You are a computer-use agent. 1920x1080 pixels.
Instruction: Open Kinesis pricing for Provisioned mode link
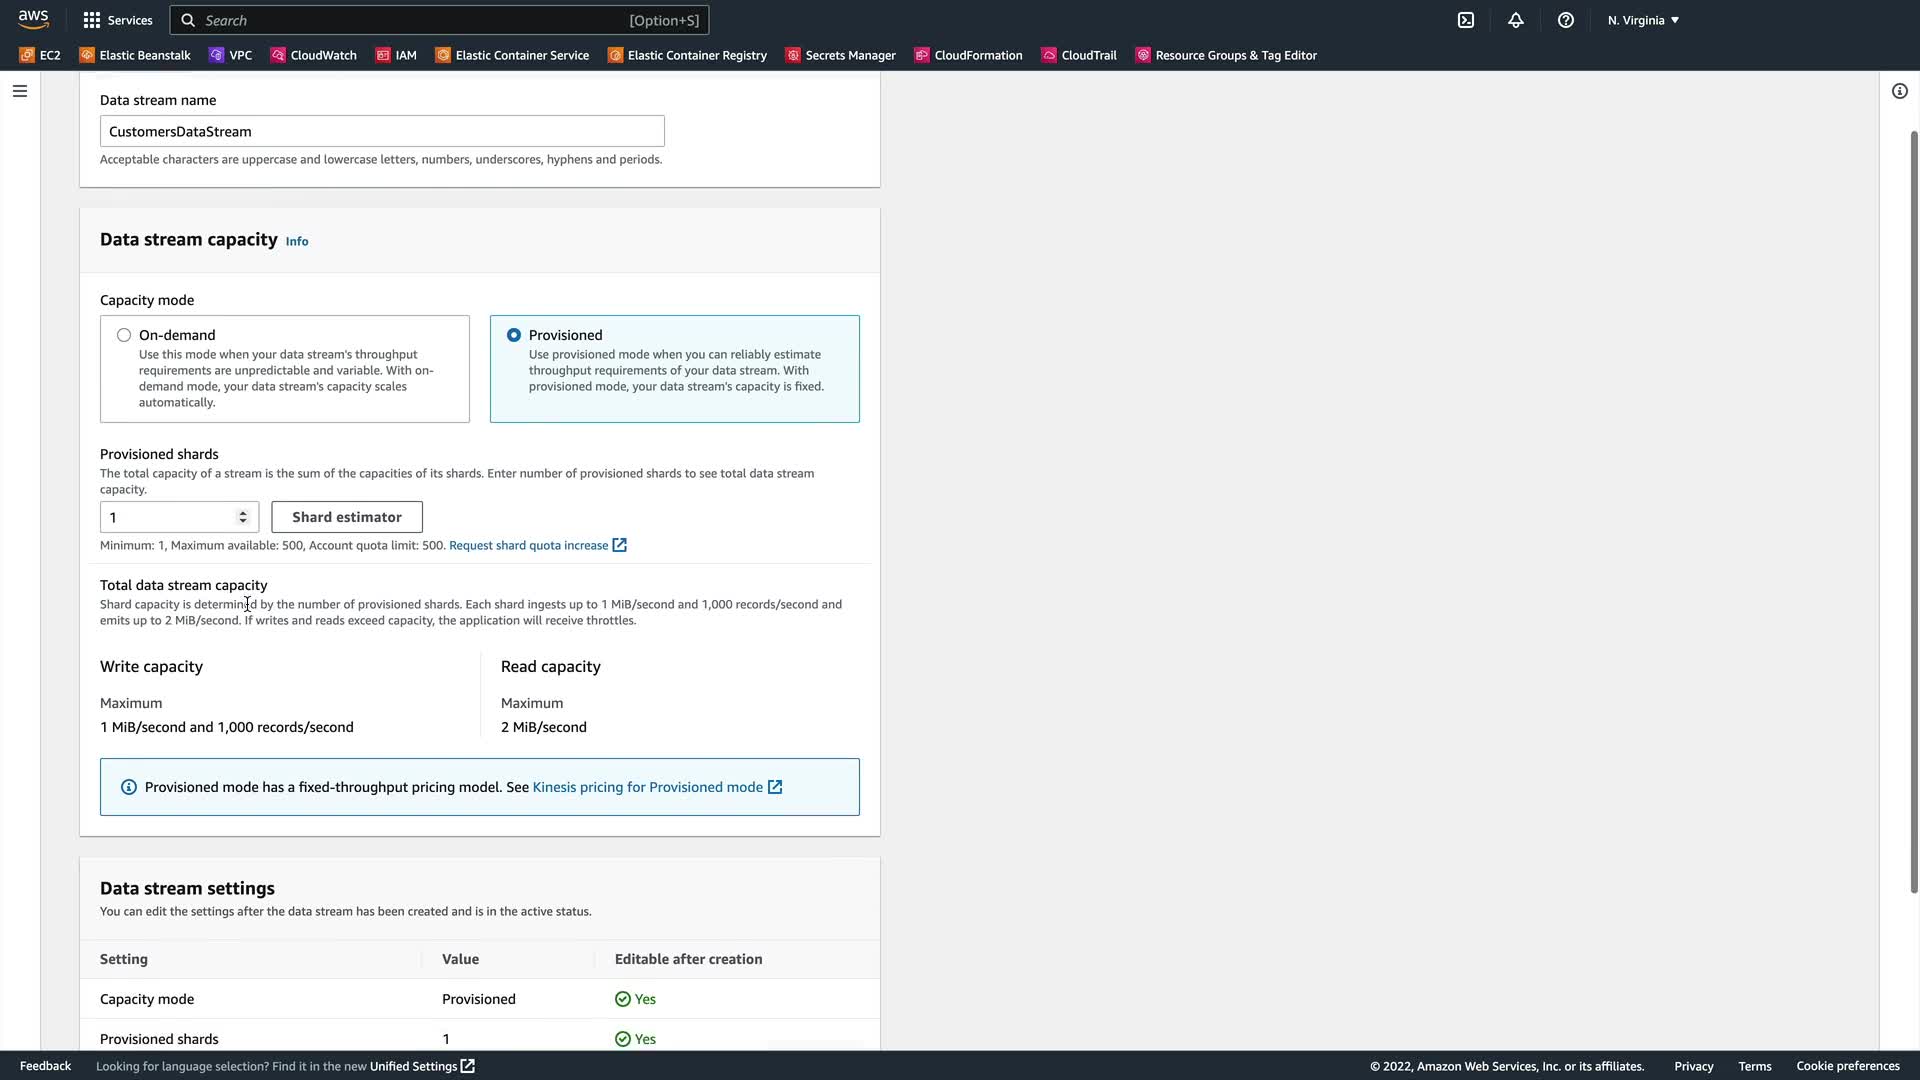(x=648, y=787)
